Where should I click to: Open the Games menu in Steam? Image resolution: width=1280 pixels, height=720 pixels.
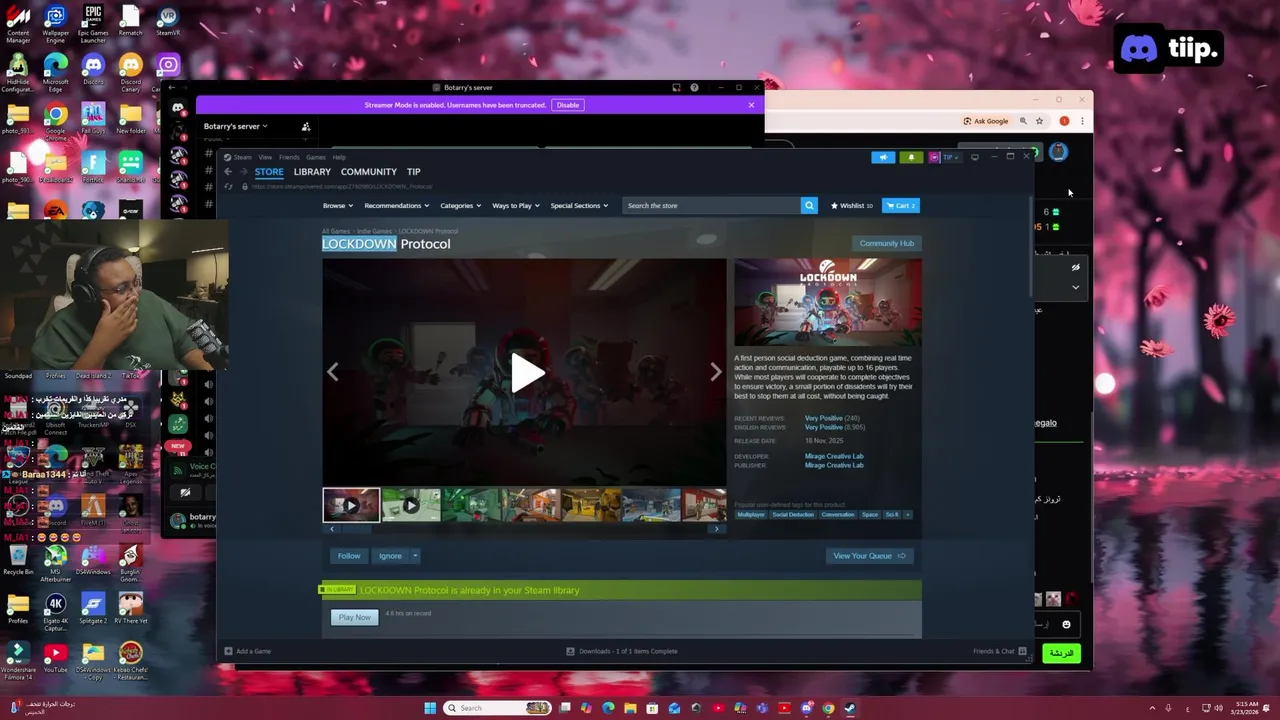[x=316, y=157]
